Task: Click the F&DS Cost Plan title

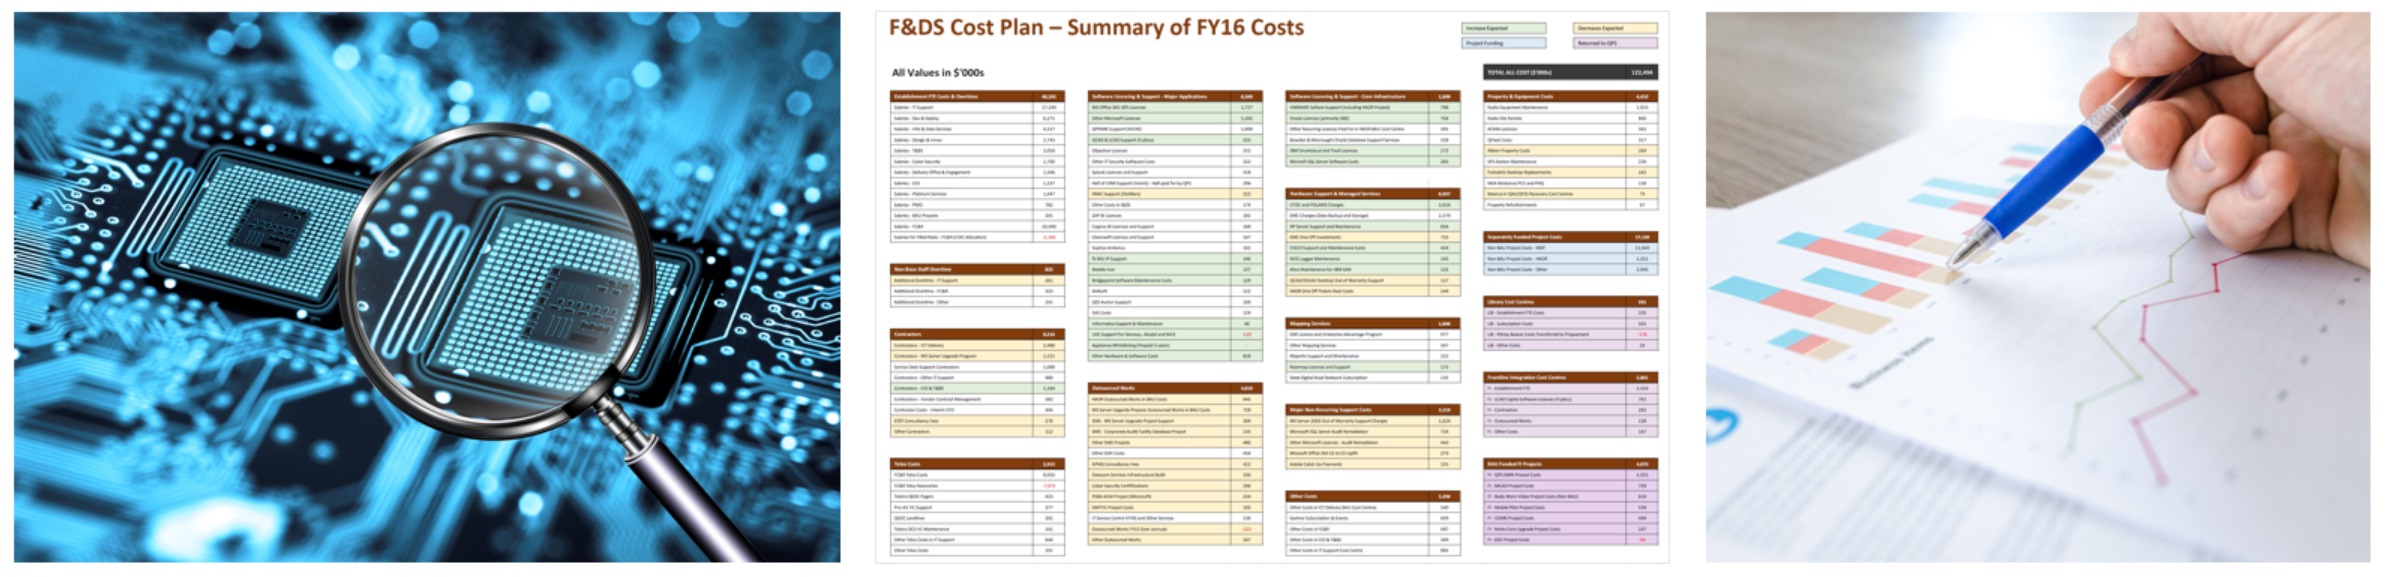Action: click(1096, 28)
